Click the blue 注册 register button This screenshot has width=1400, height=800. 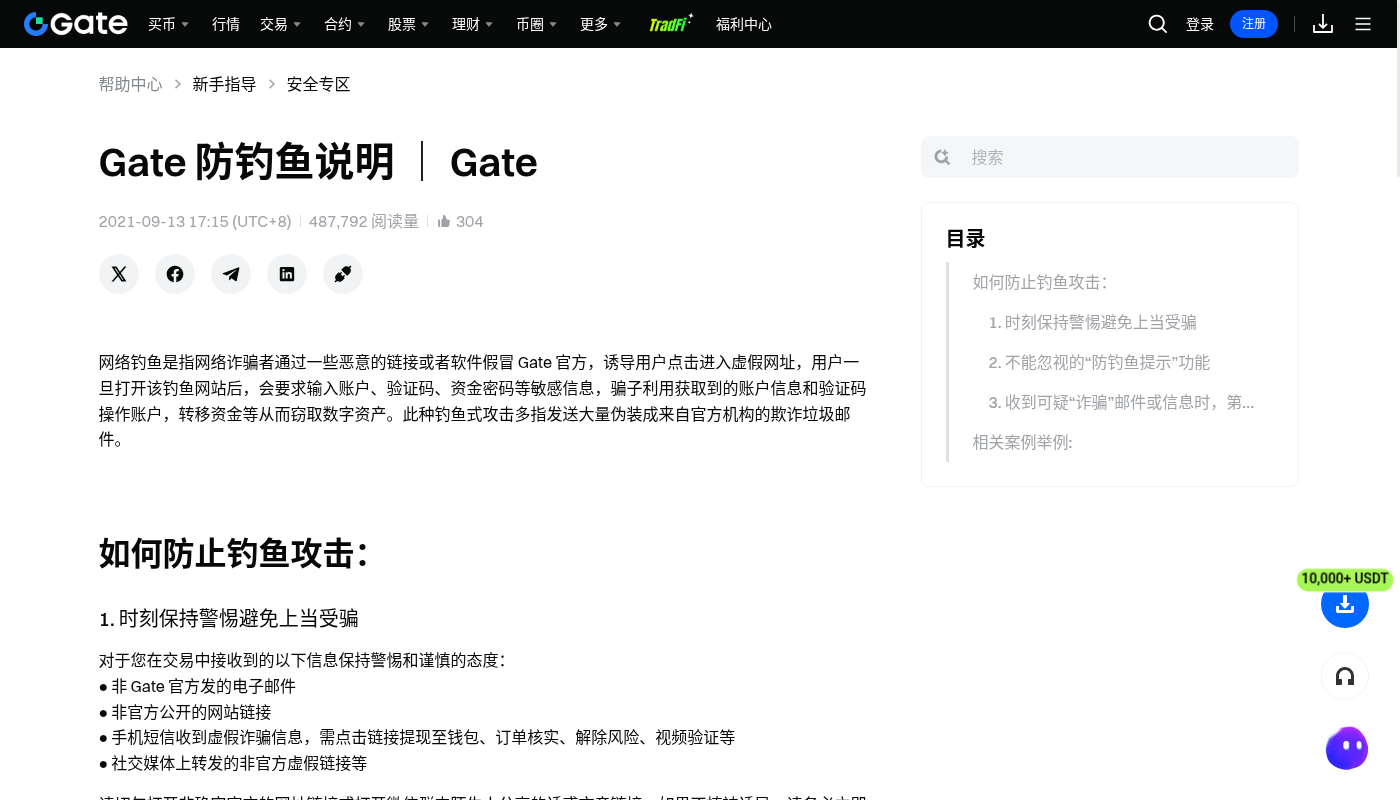1254,24
